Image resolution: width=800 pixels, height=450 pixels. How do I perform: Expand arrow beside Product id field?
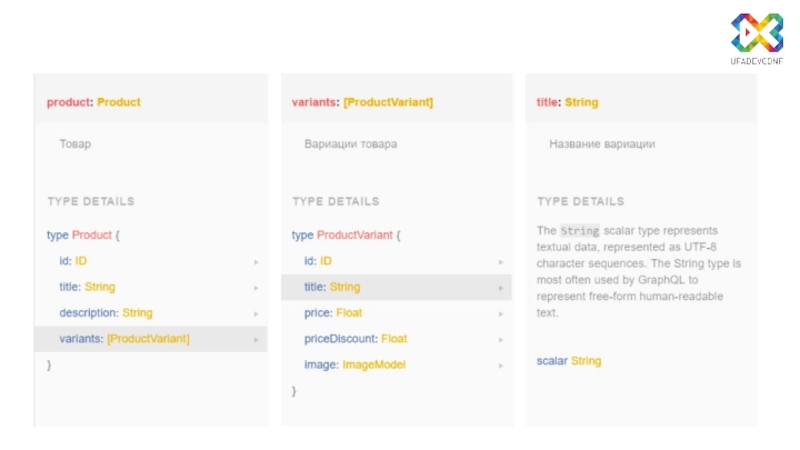256,262
